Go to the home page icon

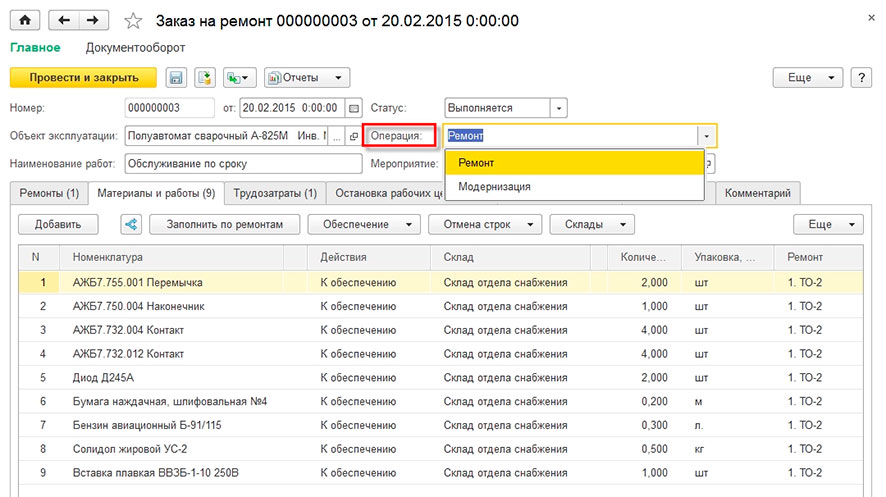(x=25, y=20)
